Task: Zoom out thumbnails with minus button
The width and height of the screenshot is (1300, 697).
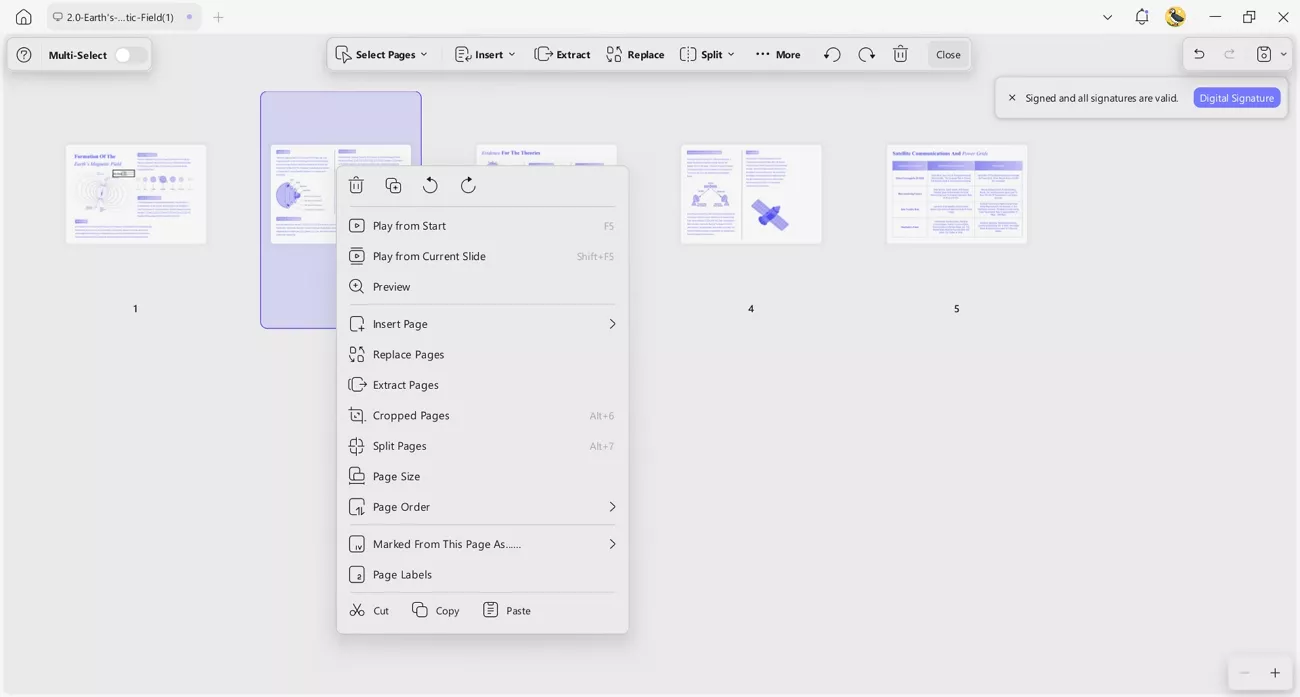Action: click(x=1244, y=673)
